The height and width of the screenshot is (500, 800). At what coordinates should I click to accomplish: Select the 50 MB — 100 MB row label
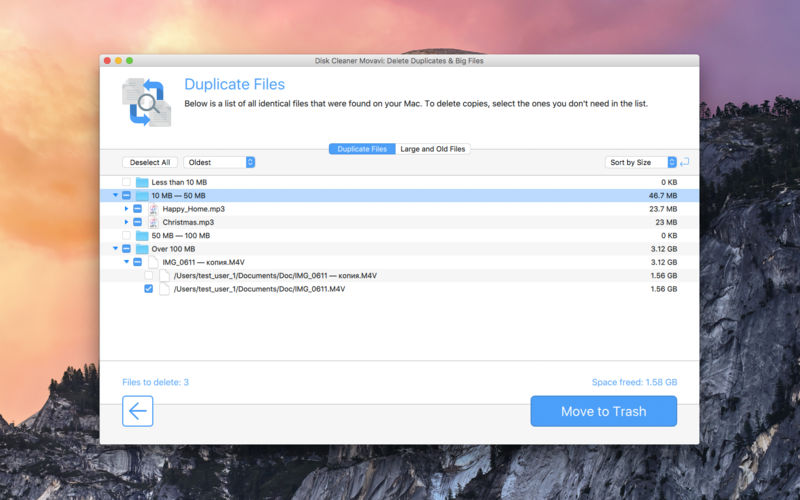point(181,235)
